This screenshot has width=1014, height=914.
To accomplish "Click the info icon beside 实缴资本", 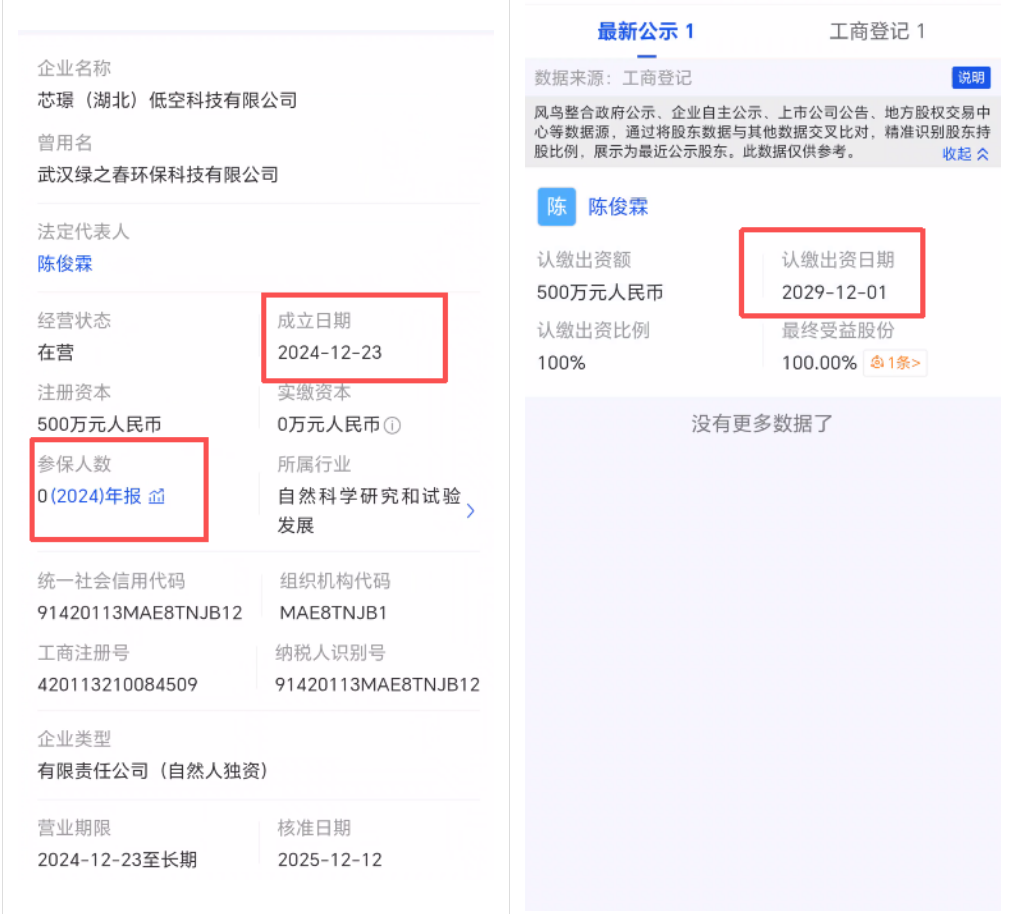I will point(393,424).
